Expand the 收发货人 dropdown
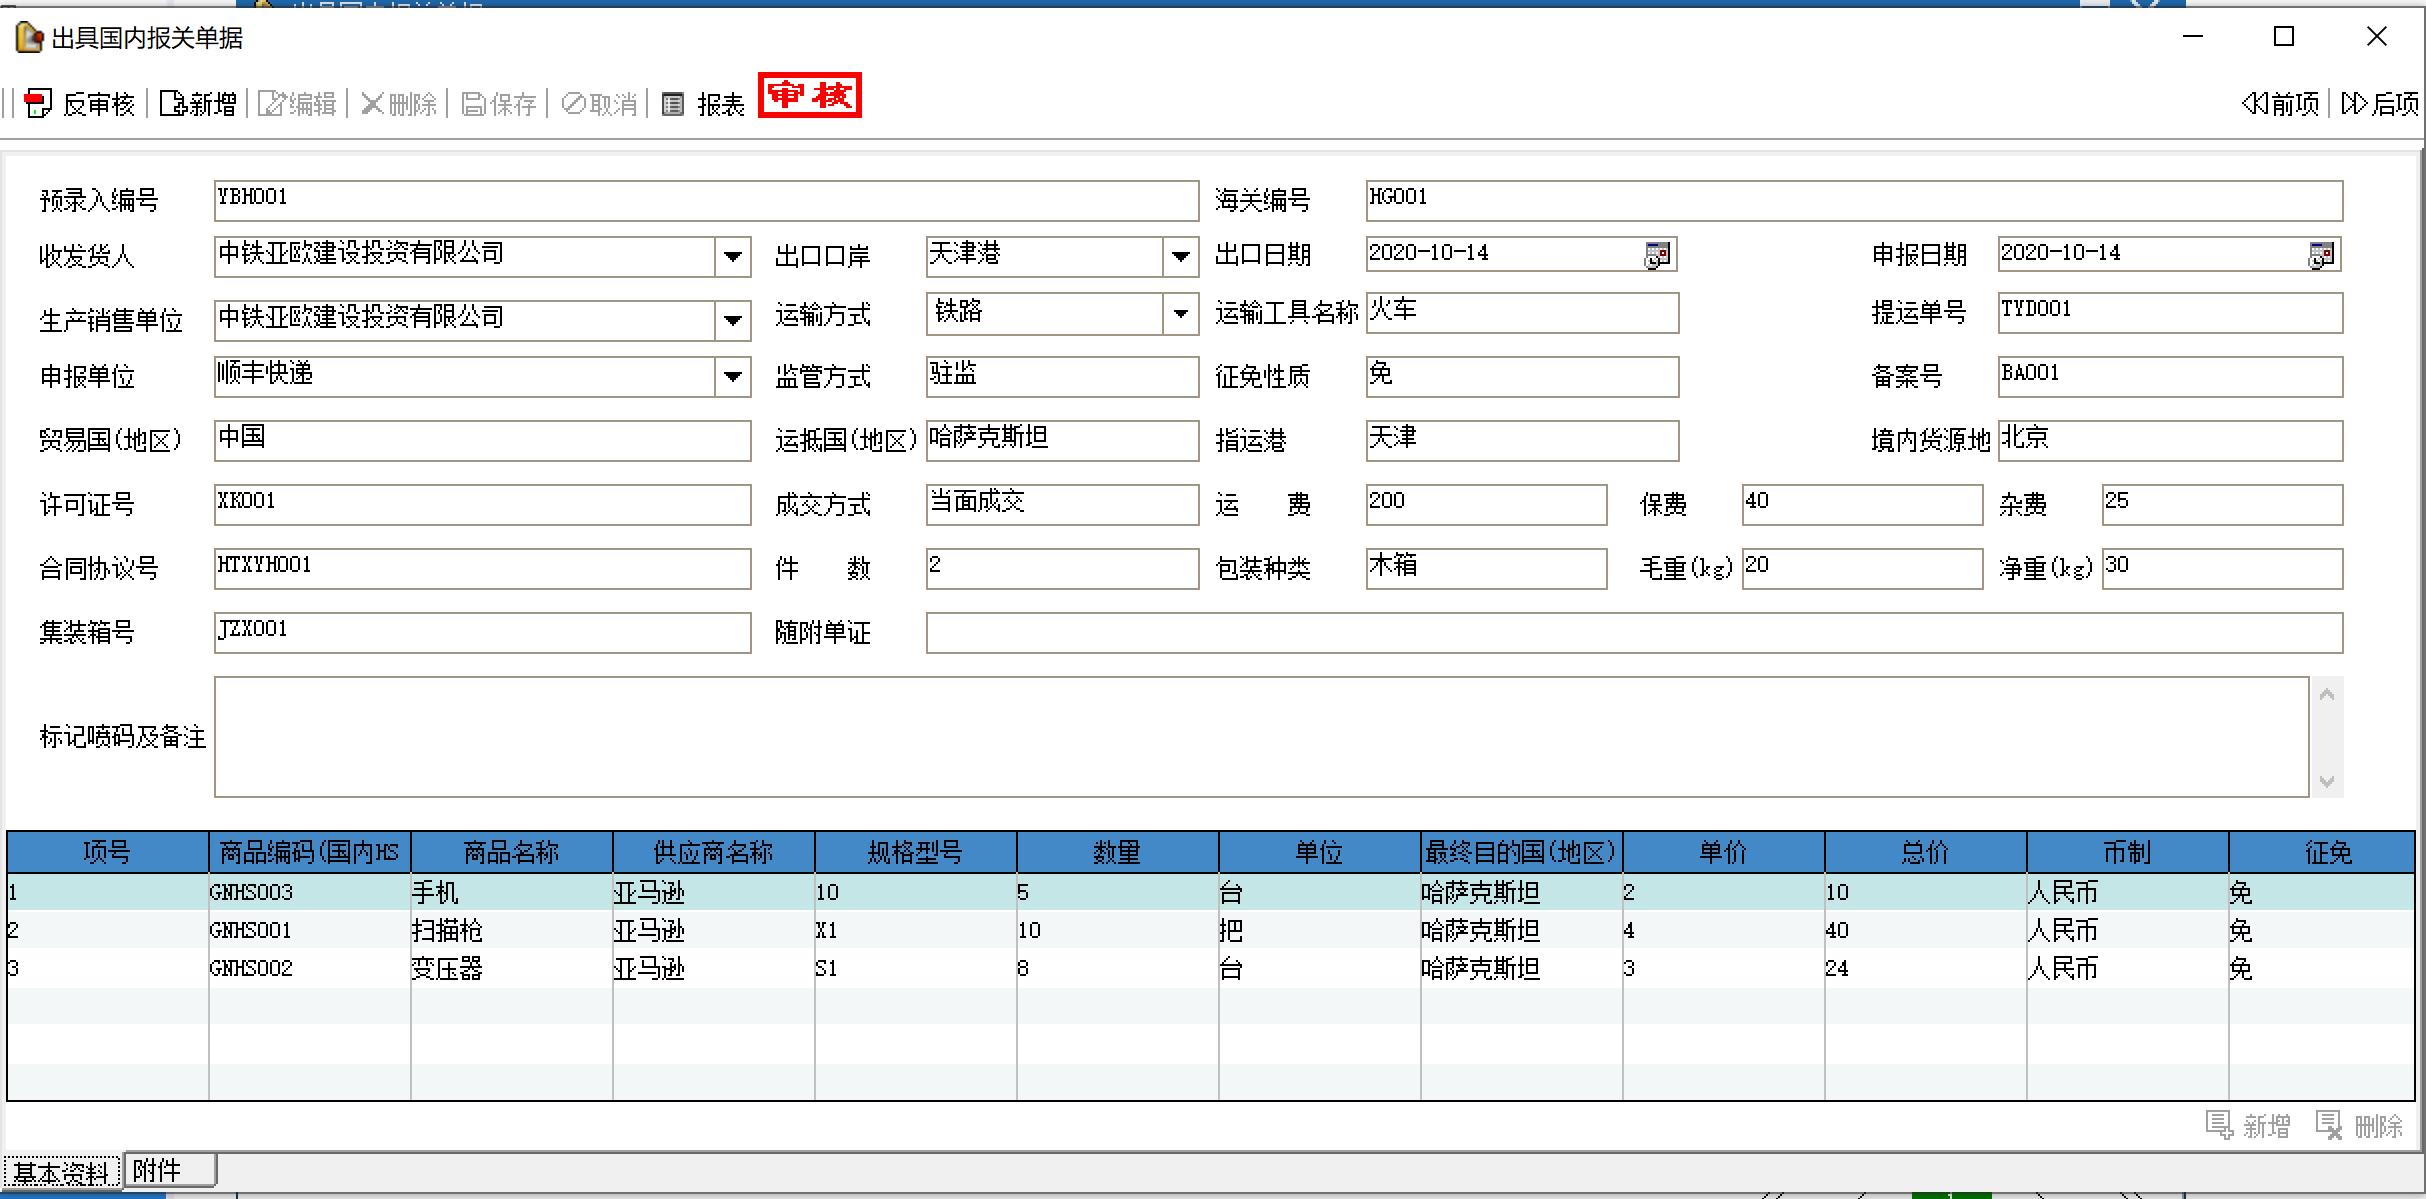 pos(732,257)
